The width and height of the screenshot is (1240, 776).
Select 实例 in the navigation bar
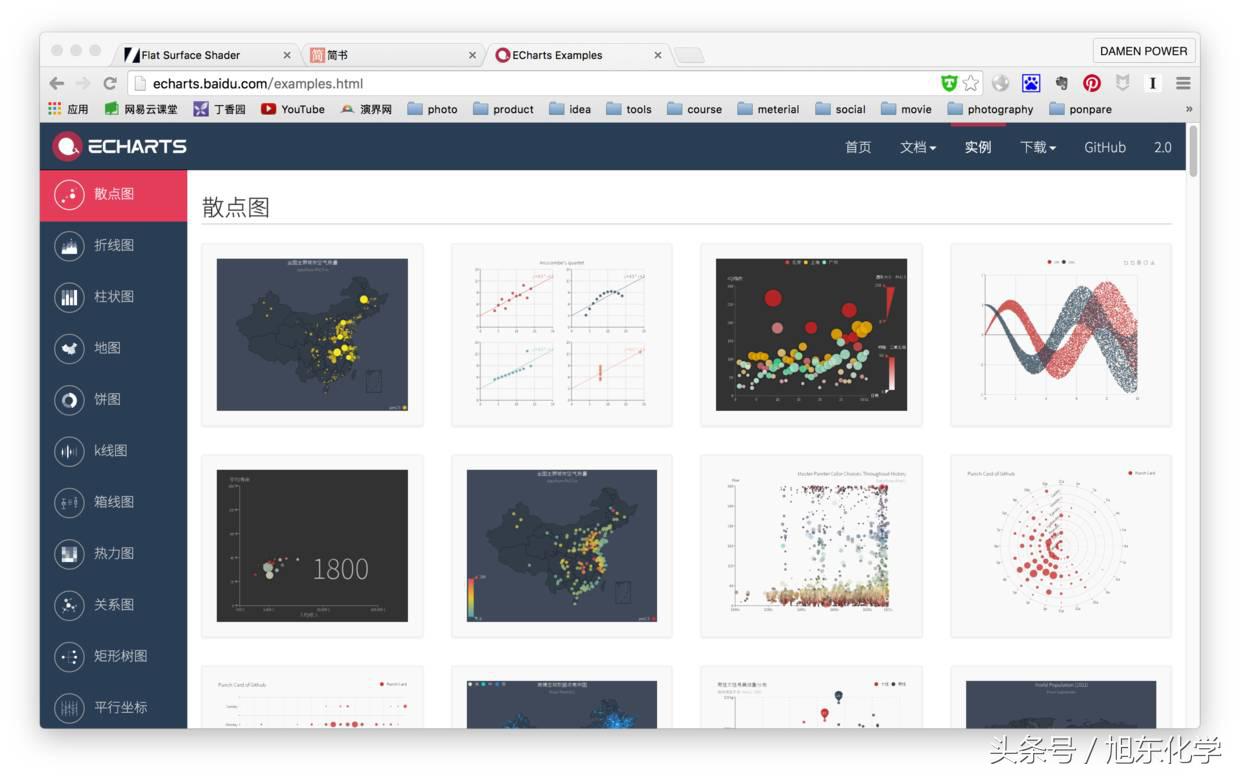point(978,147)
